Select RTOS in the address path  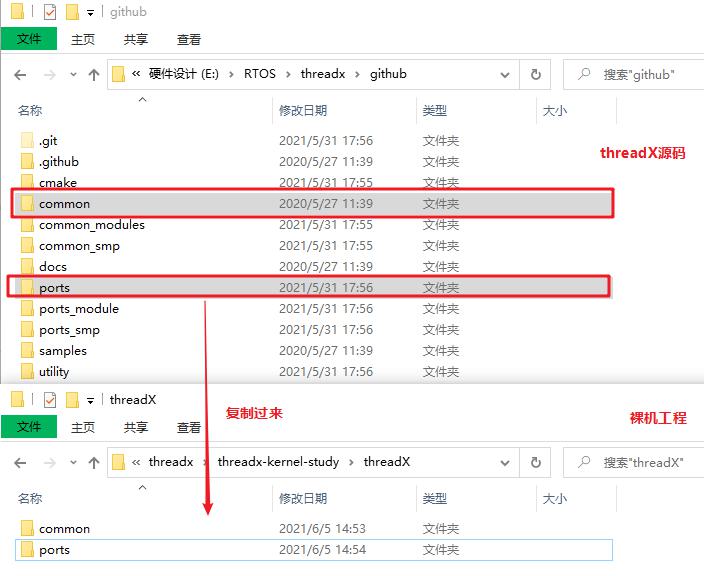(260, 74)
